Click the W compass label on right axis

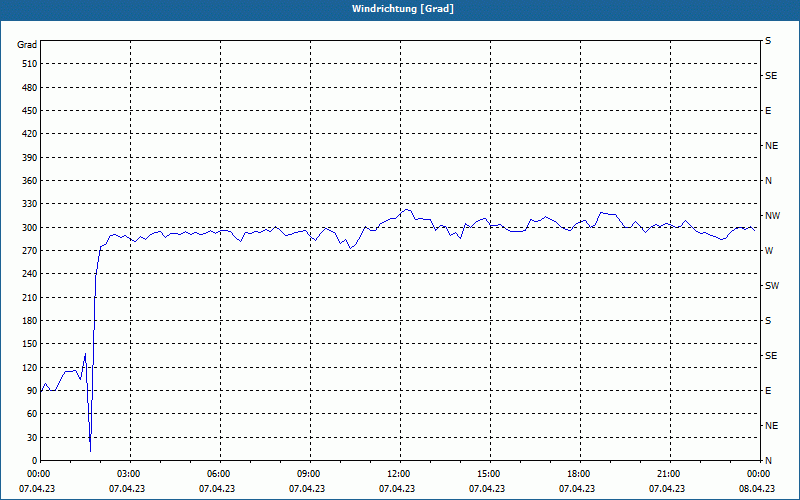tap(769, 251)
